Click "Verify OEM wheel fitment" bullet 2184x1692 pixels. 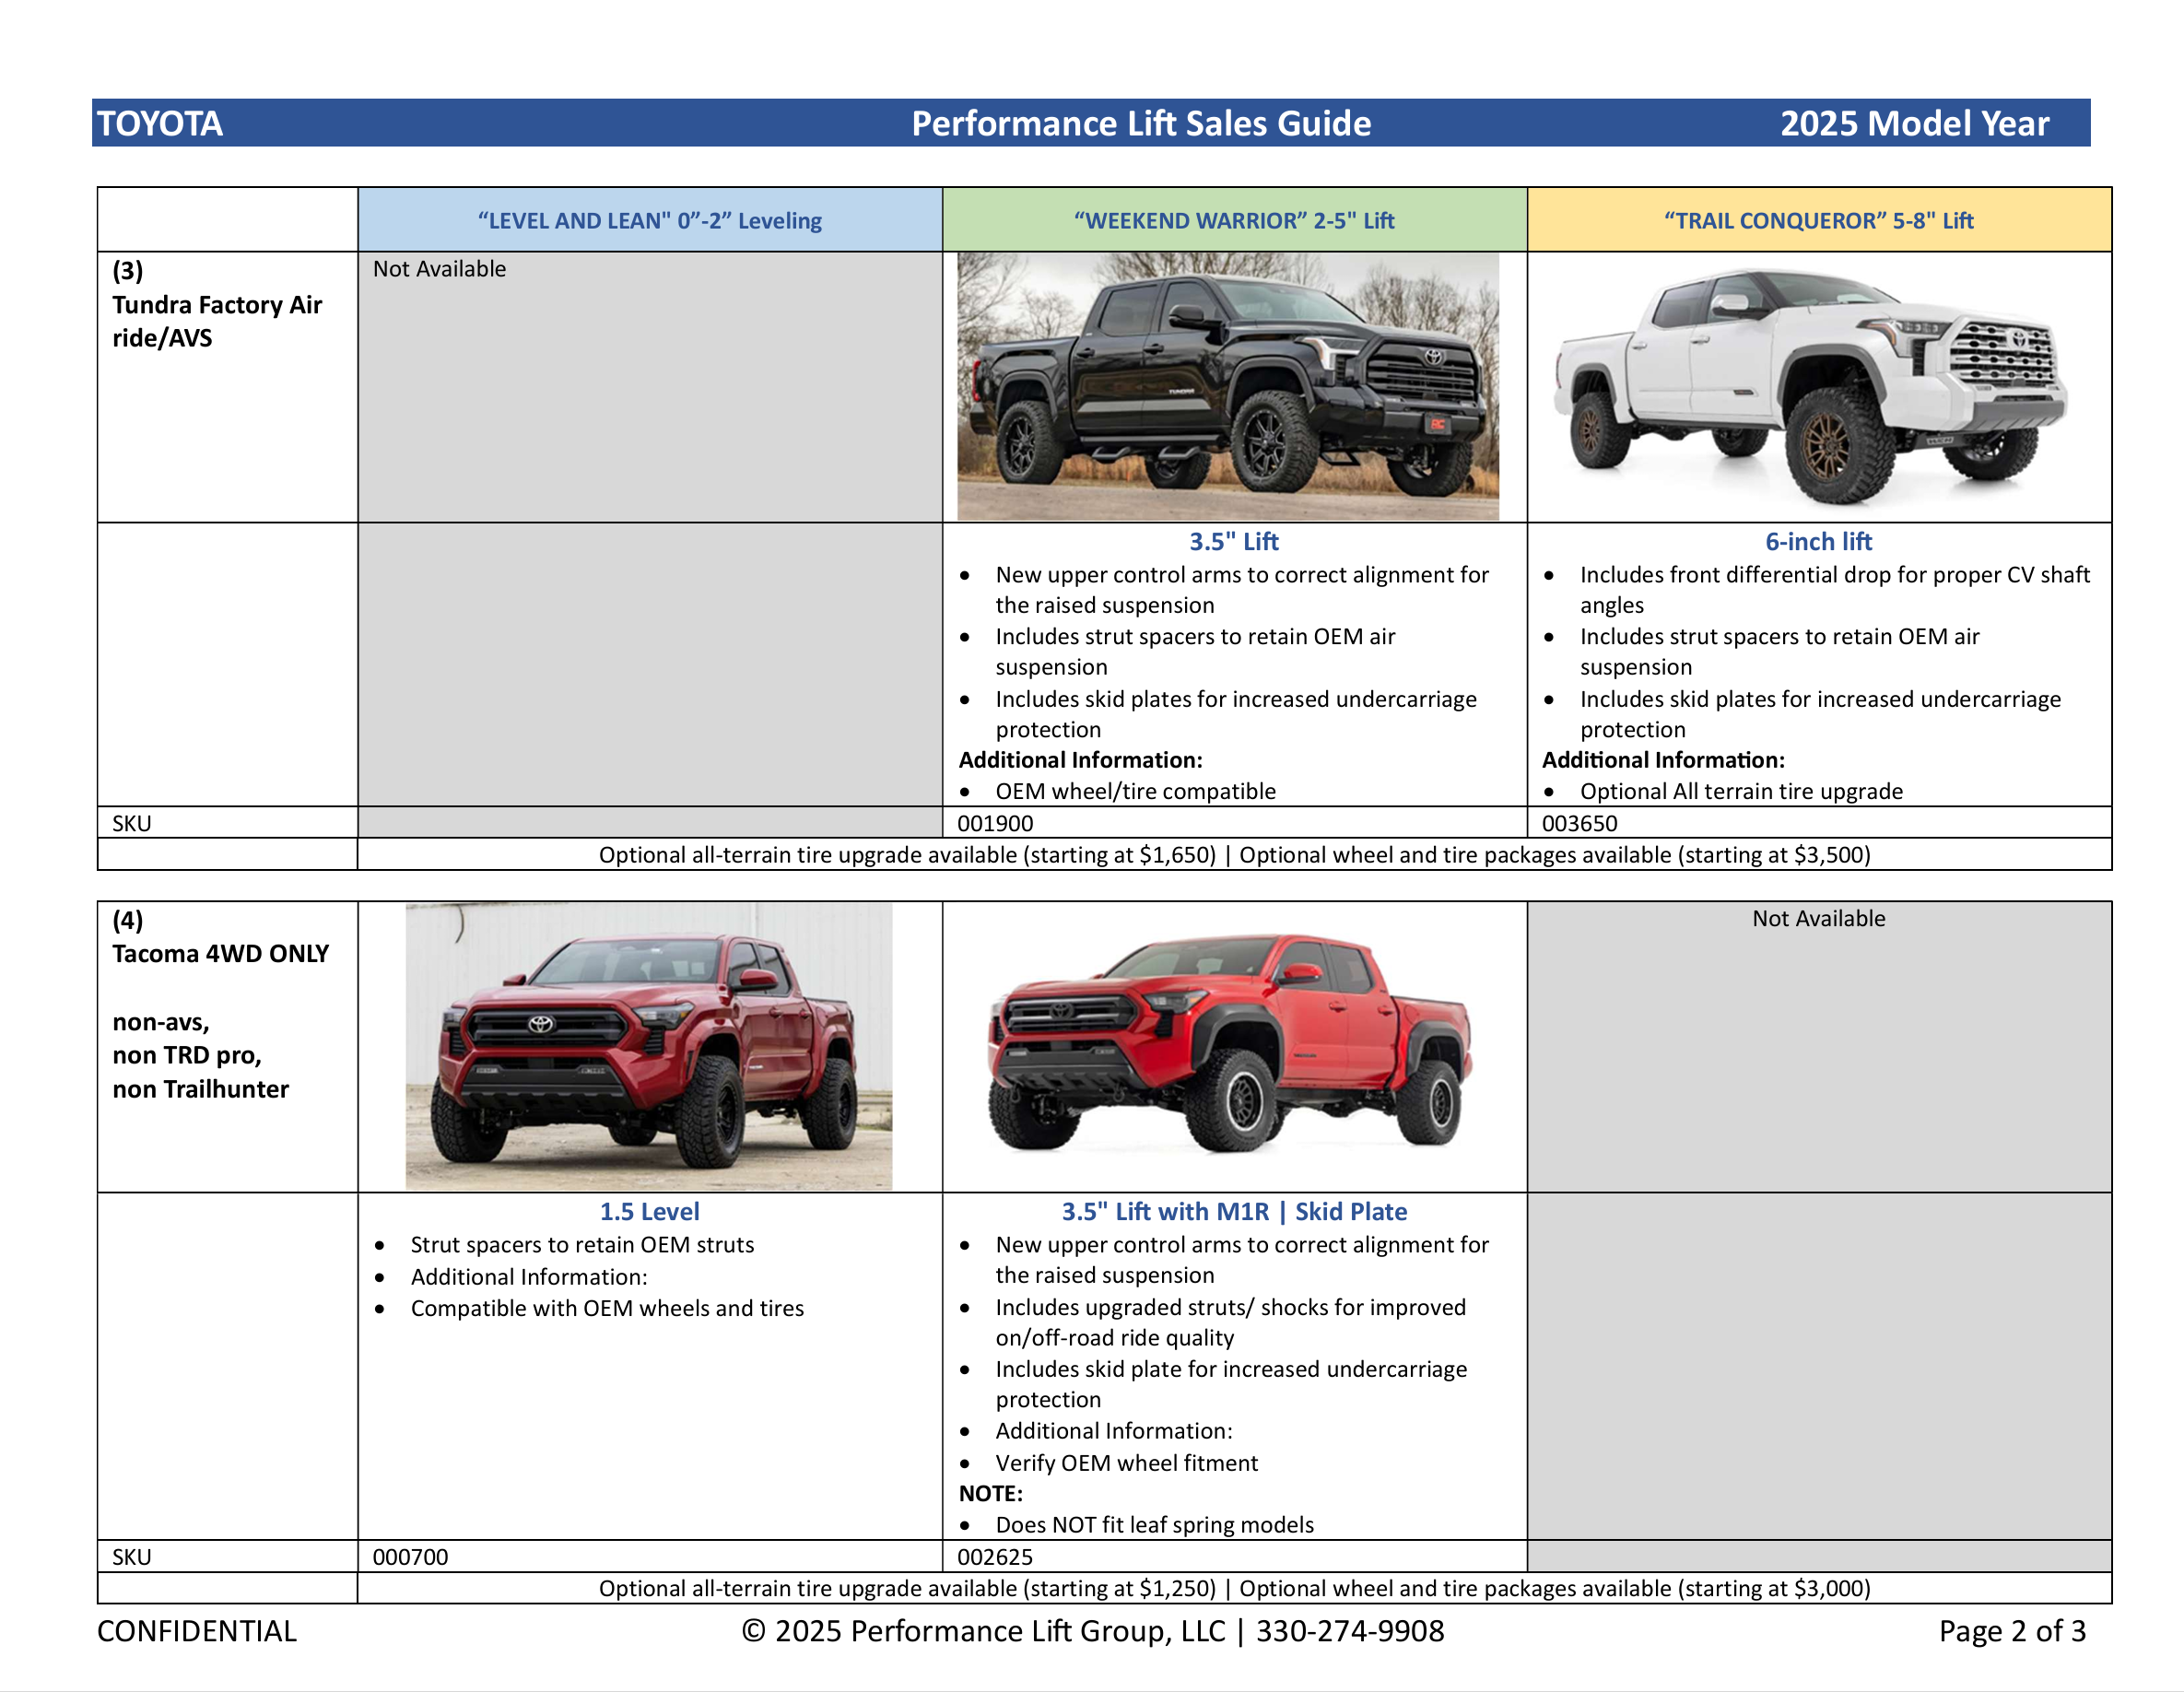(1126, 1463)
